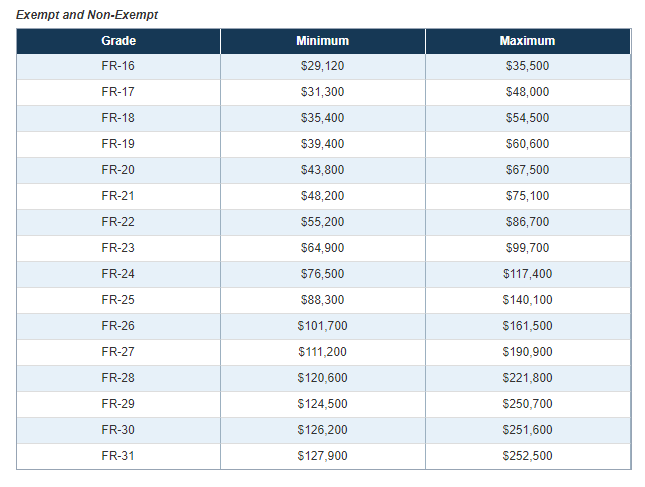The image size is (645, 487).
Task: Click the $250,700 maximum for FR-29
Action: pyautogui.click(x=527, y=404)
